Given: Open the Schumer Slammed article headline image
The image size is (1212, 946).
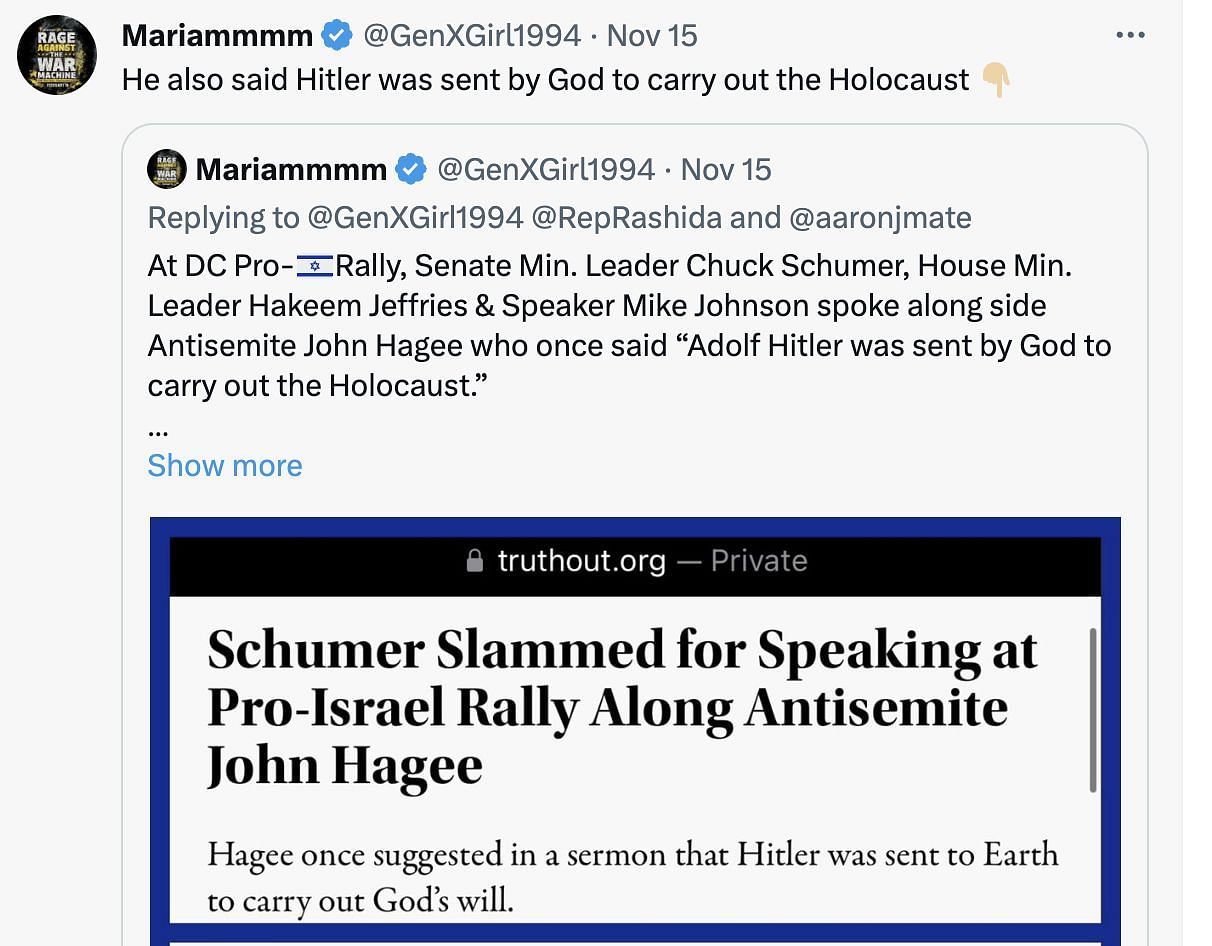Looking at the screenshot, I should (x=635, y=730).
